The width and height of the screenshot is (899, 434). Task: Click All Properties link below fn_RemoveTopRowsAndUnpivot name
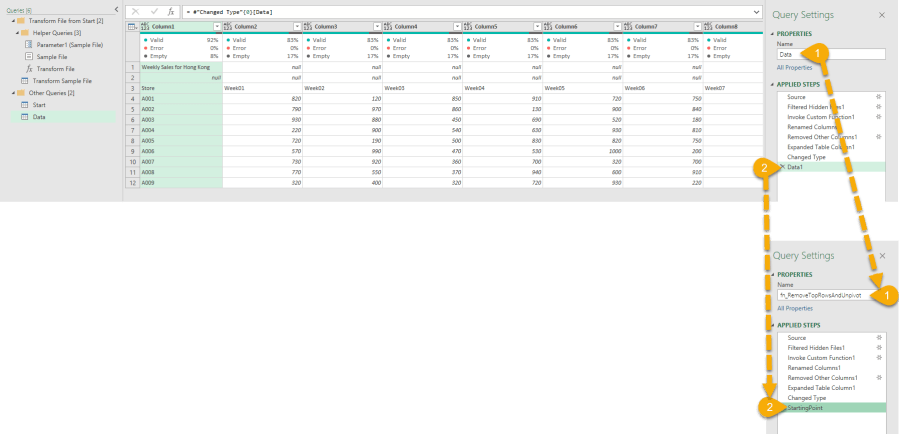coord(795,309)
